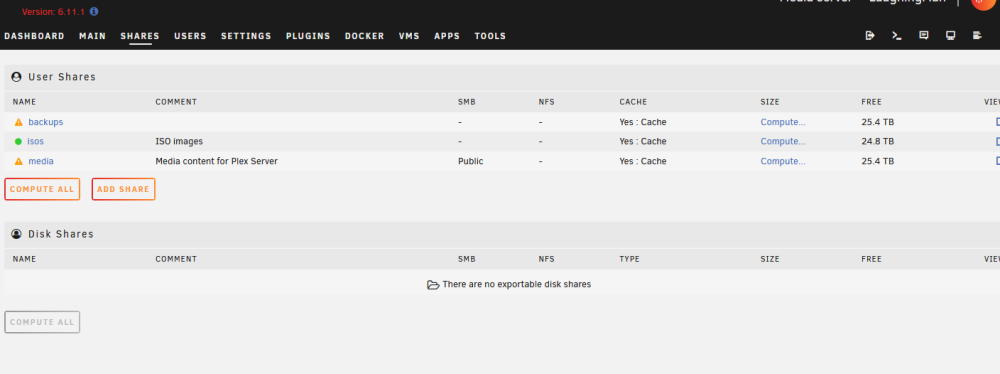Screen dimensions: 1000x374
Task: Click the green status dot beside isos
Action: coord(18,142)
